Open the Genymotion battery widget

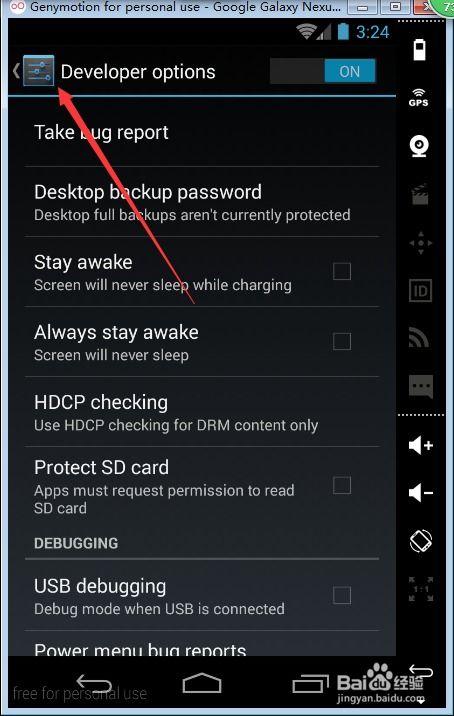pos(419,50)
